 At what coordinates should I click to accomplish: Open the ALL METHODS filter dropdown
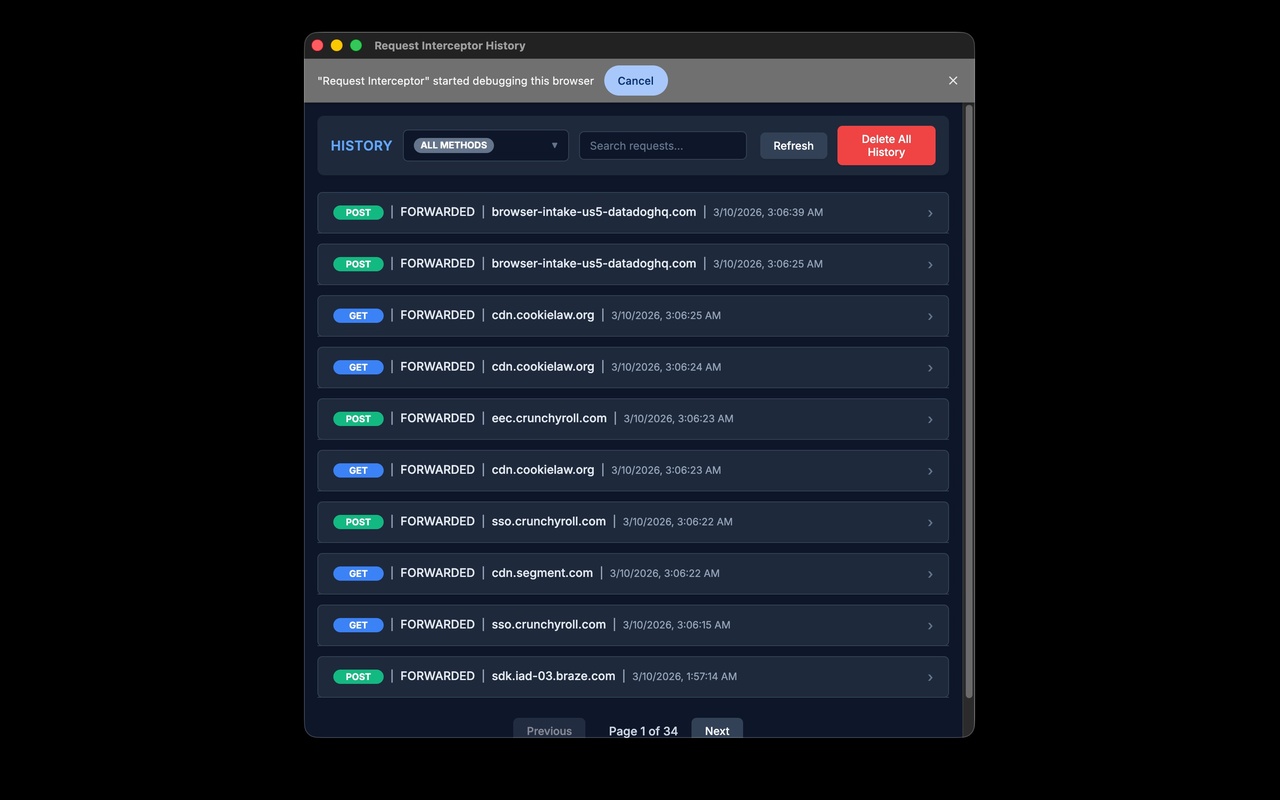(485, 145)
